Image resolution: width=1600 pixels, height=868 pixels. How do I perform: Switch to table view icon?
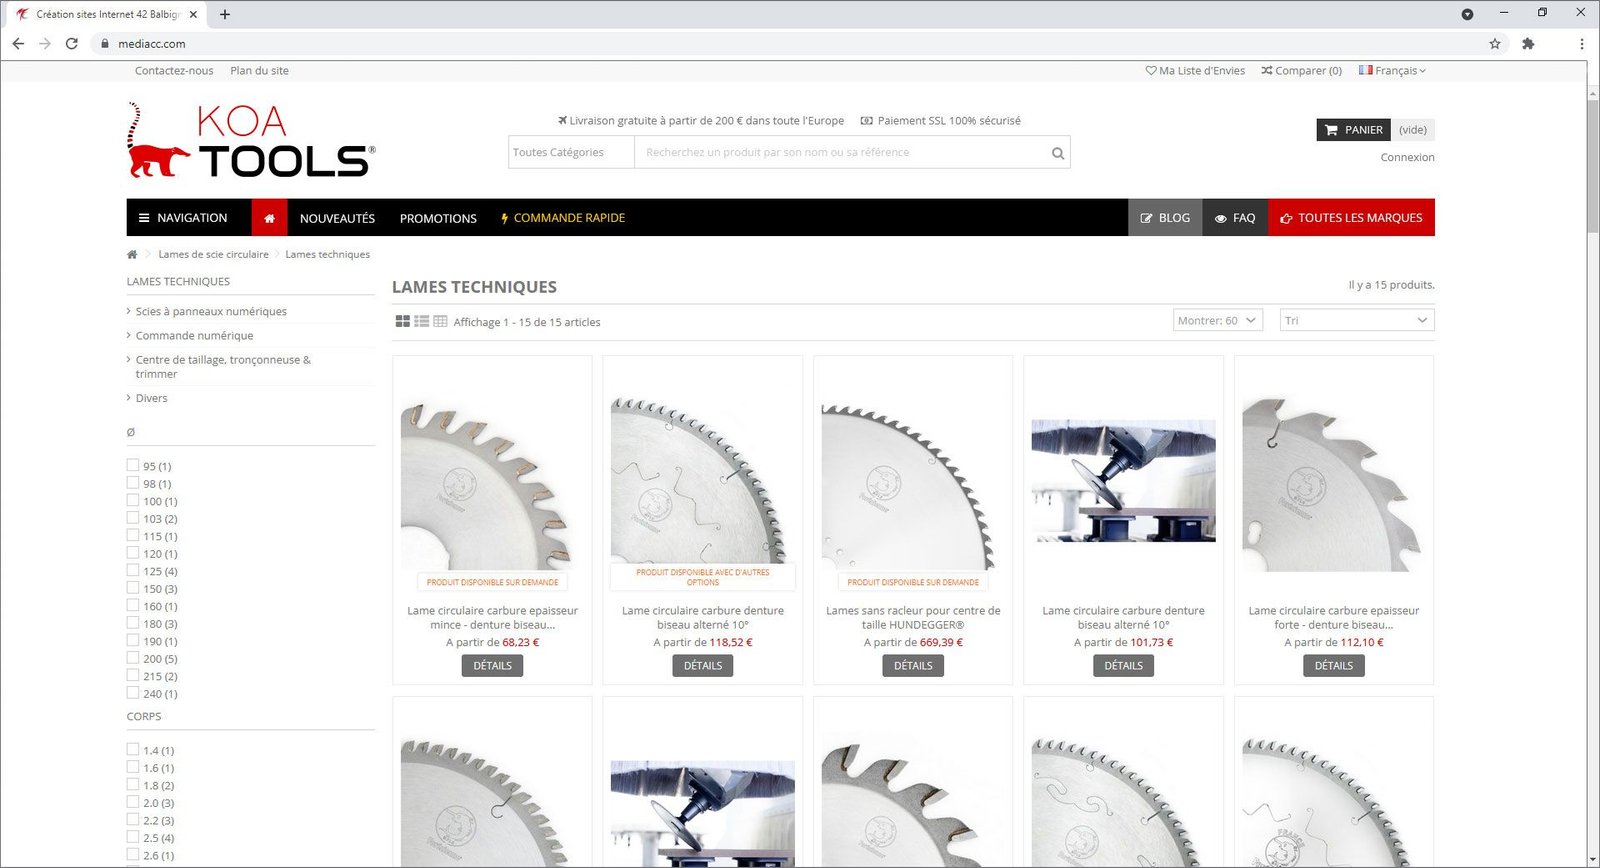[x=440, y=321]
